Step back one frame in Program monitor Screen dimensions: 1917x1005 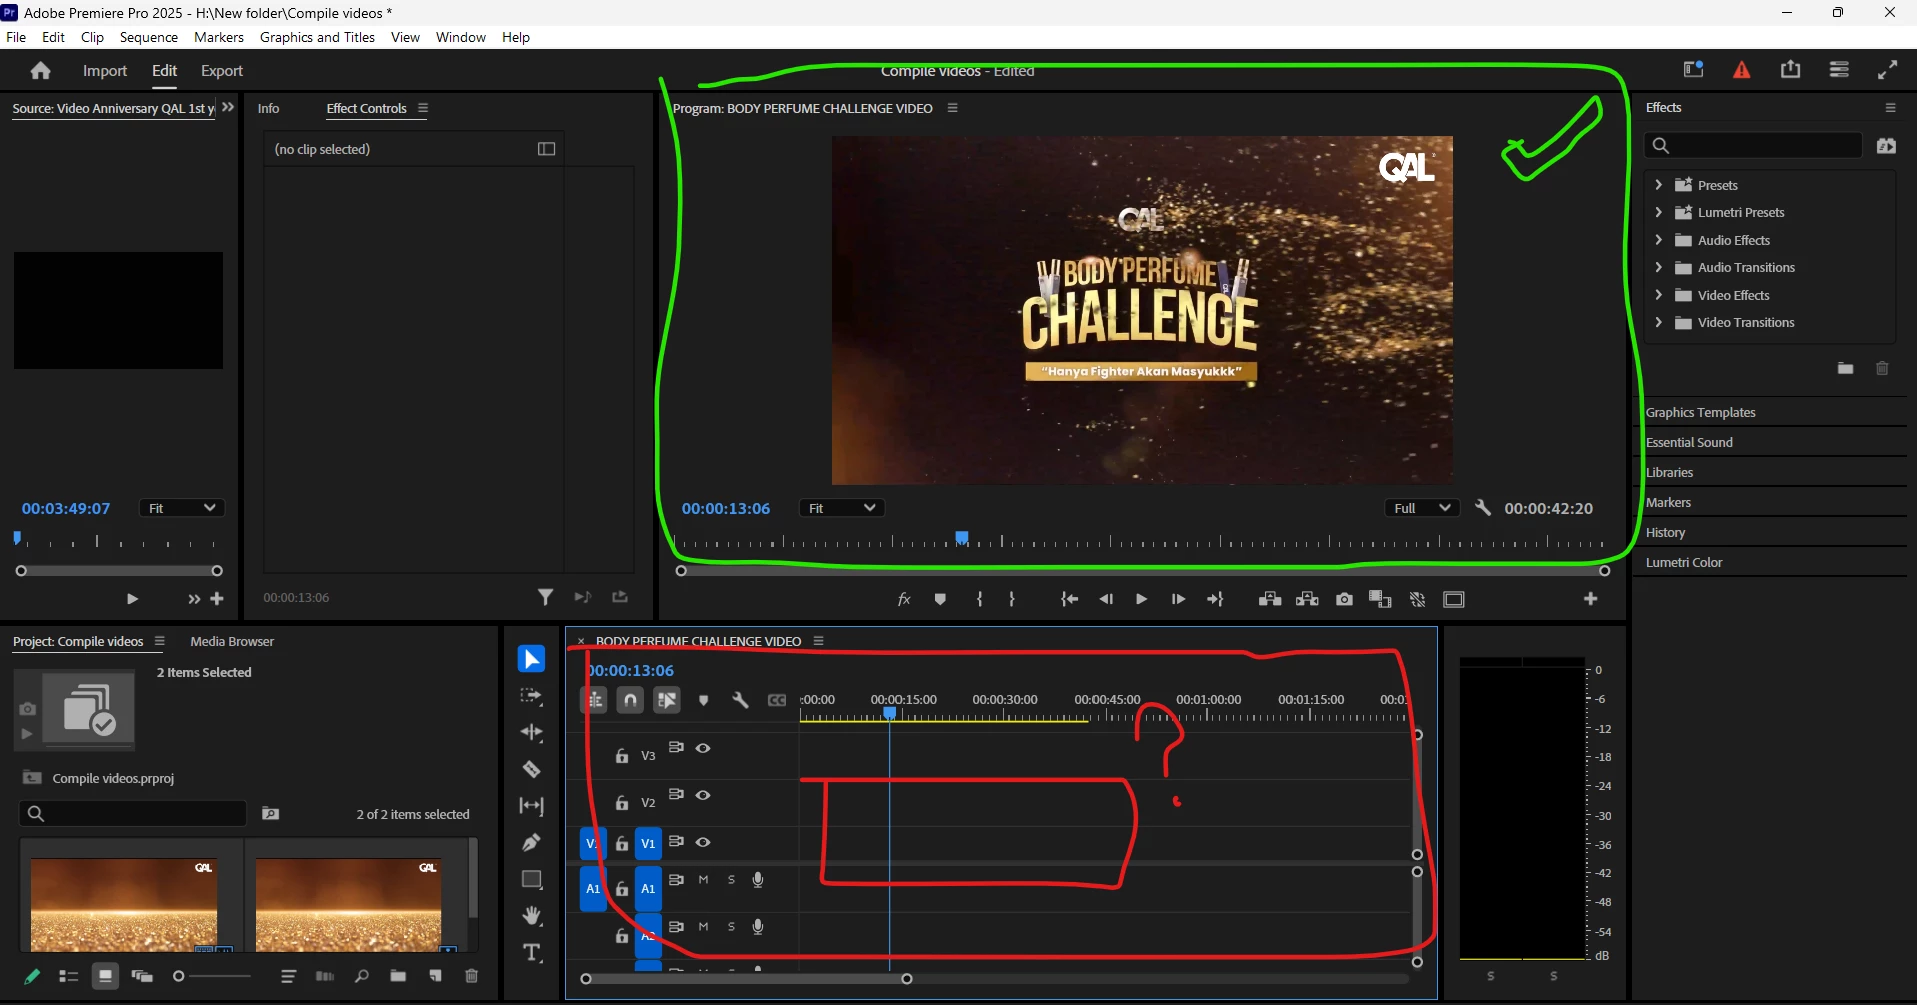(1106, 599)
